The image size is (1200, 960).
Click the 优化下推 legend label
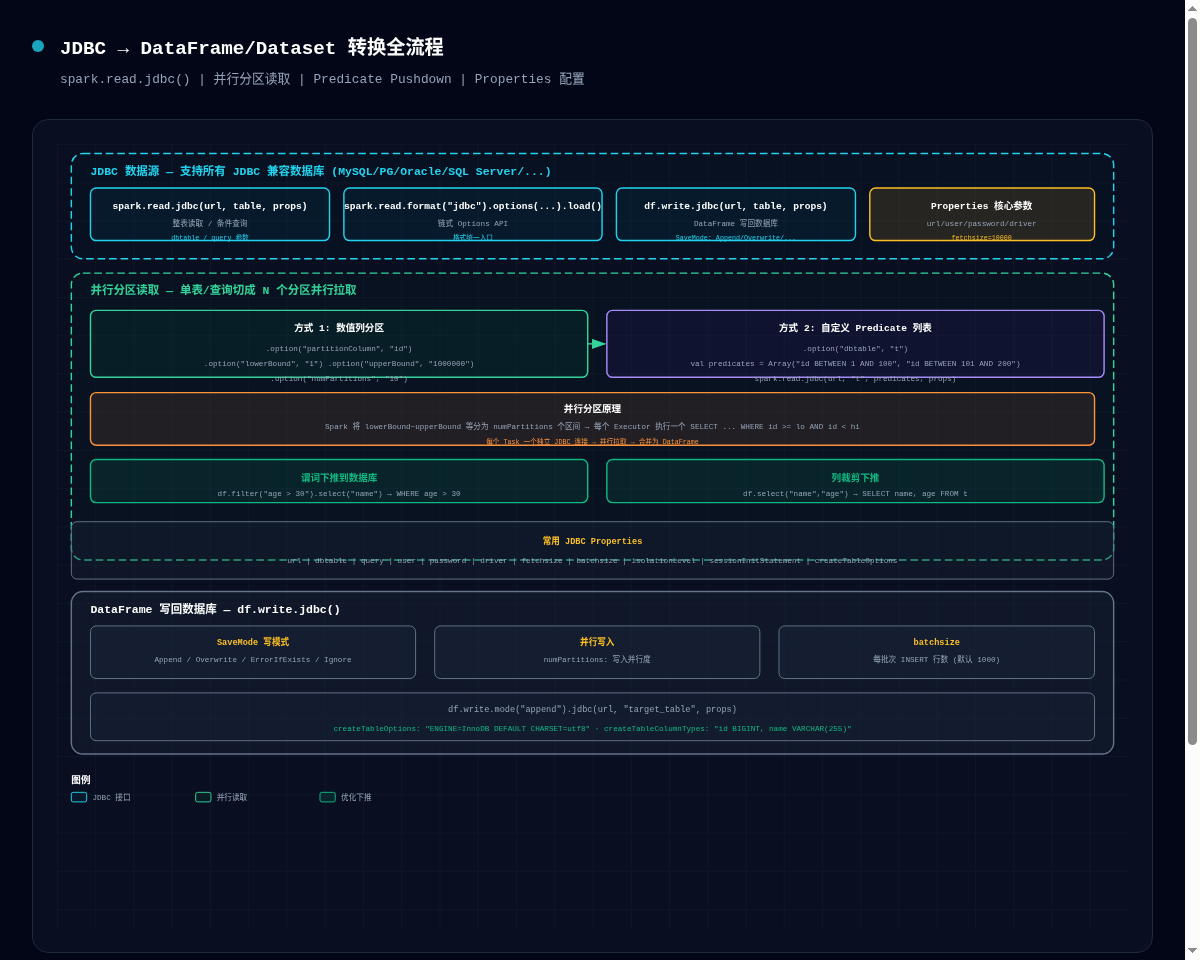(356, 798)
